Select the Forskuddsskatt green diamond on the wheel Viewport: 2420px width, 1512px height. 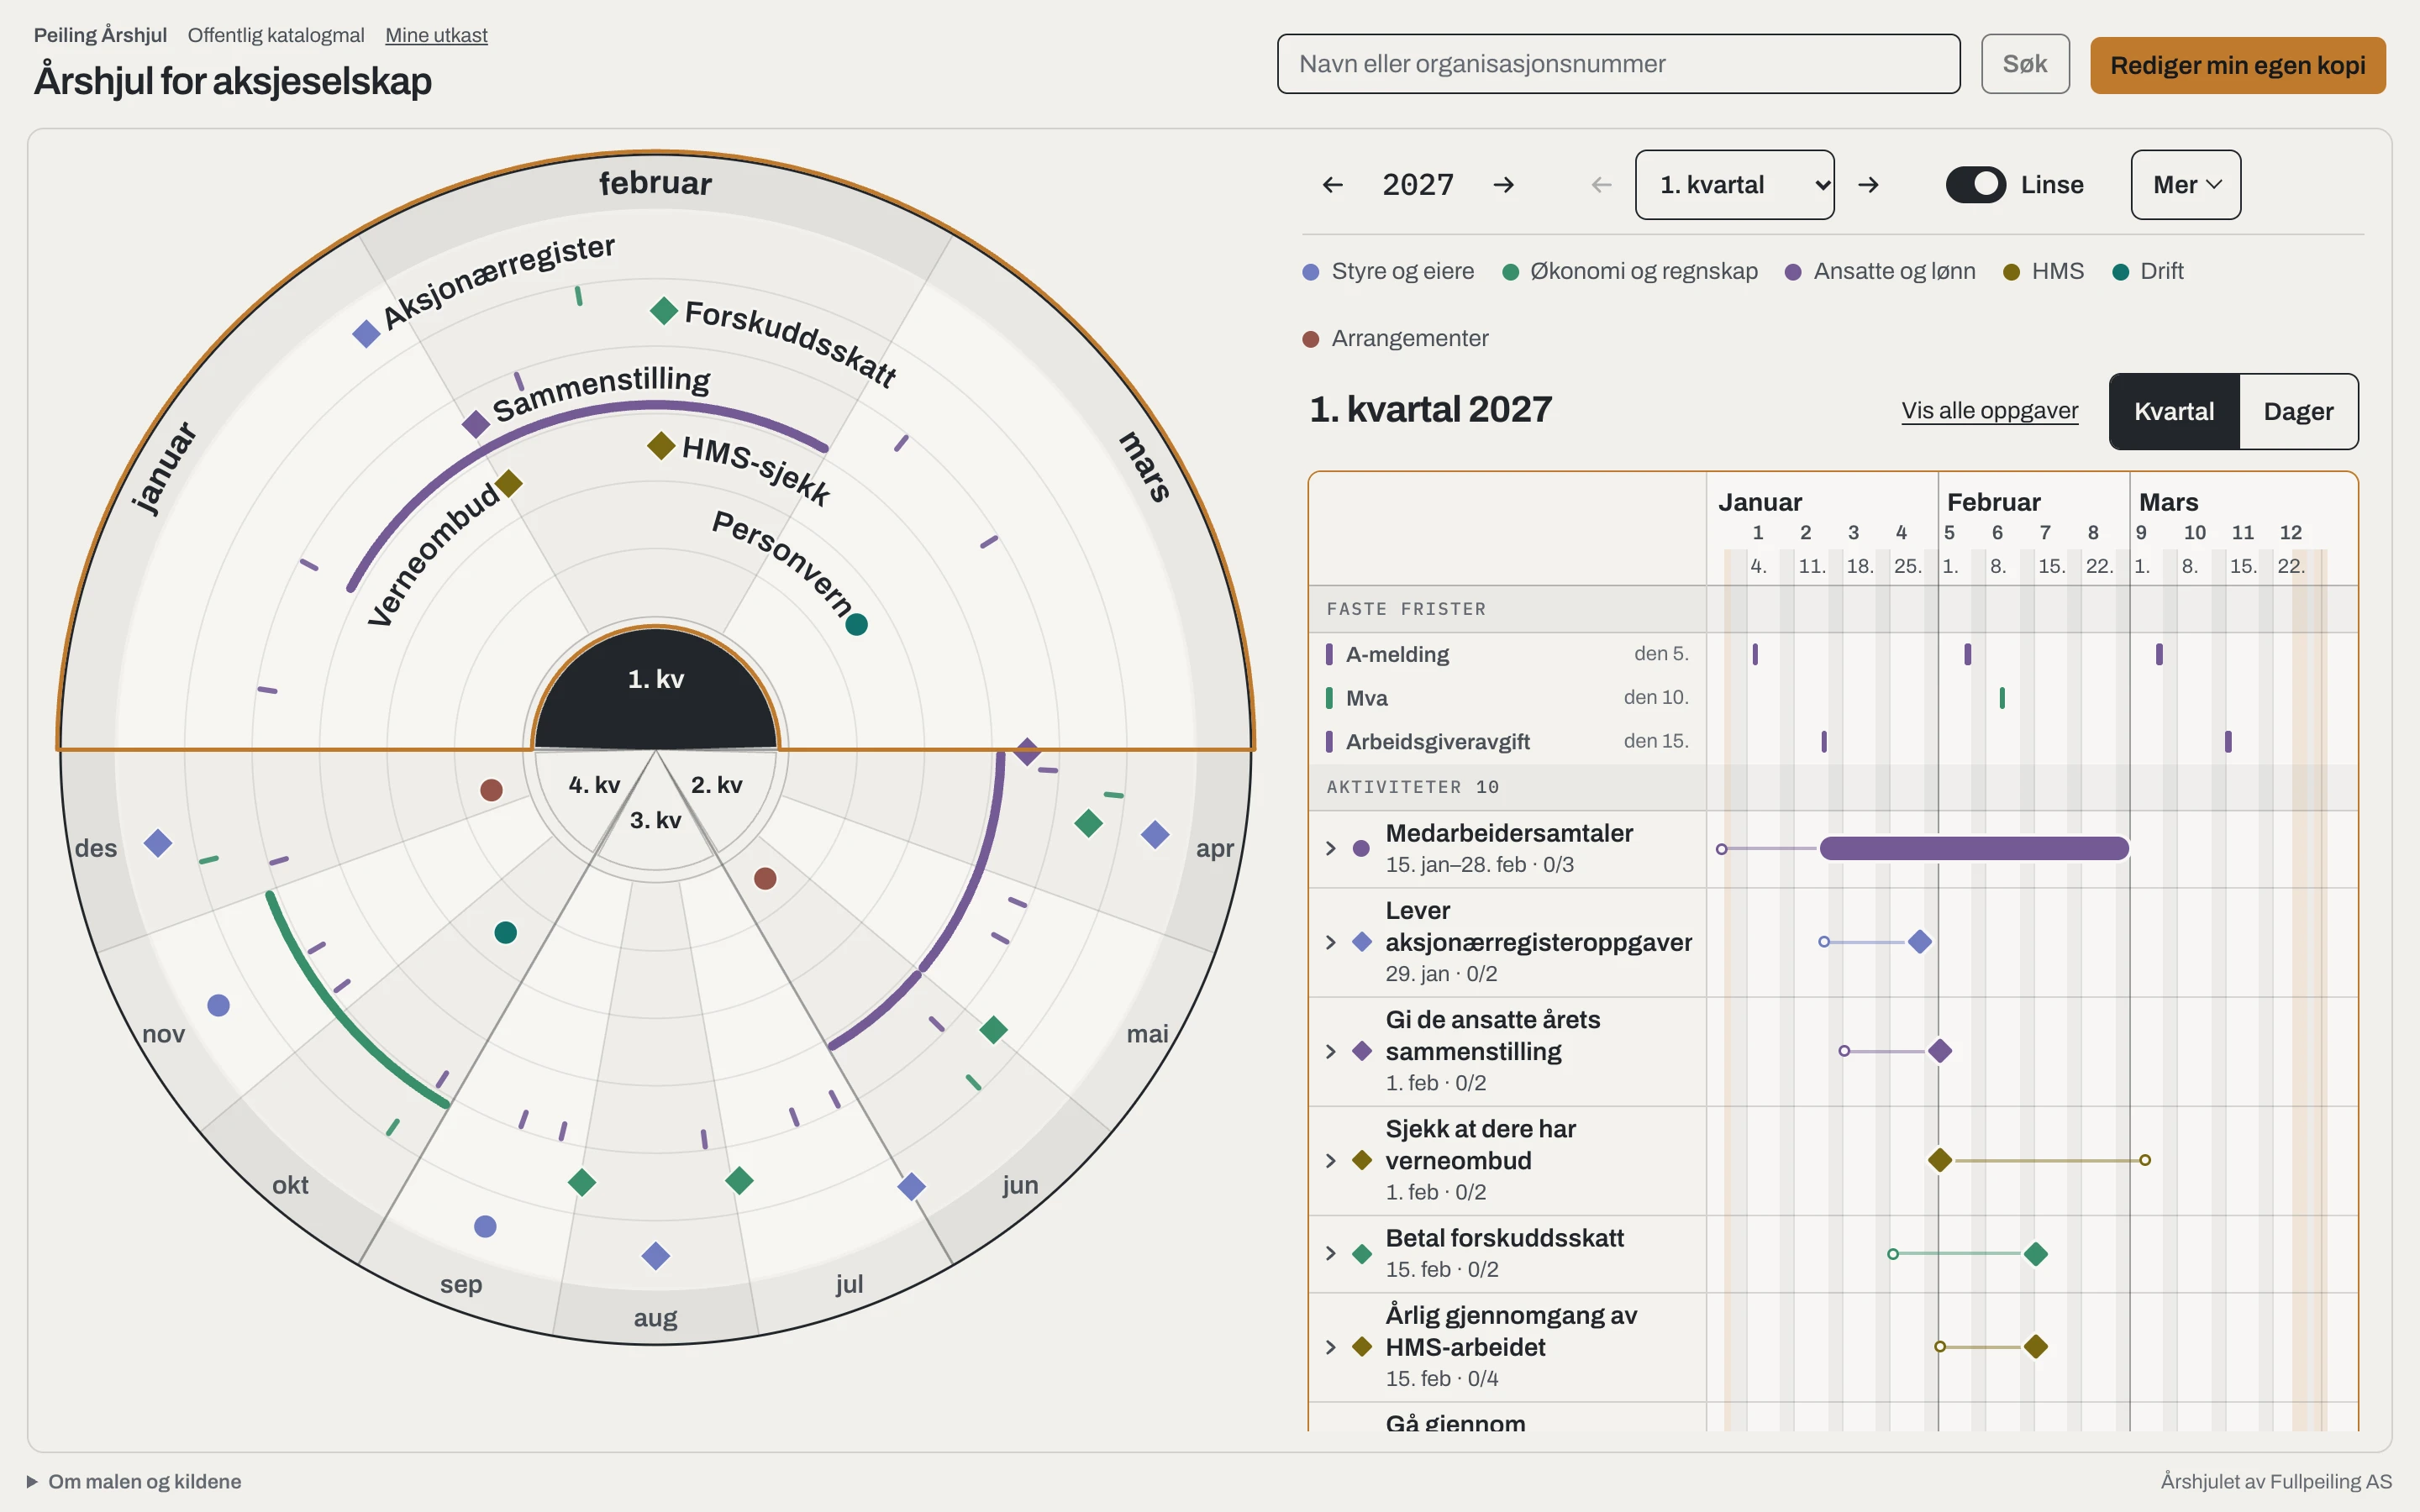[664, 311]
